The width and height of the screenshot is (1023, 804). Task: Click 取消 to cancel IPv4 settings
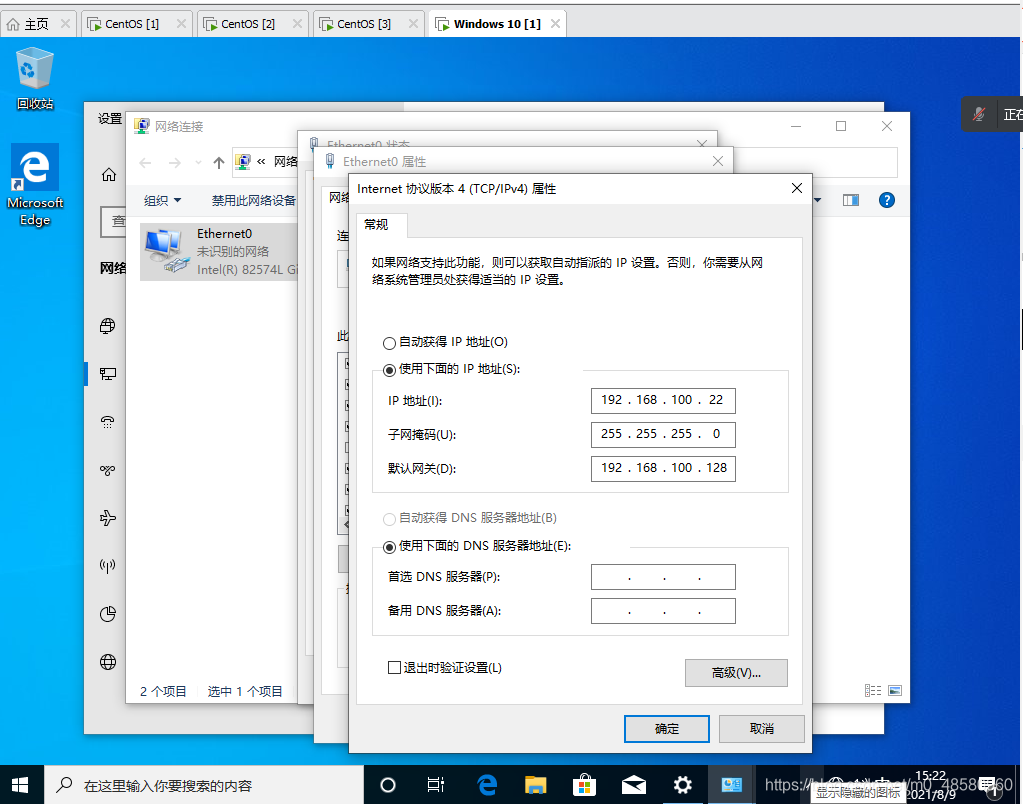(761, 729)
